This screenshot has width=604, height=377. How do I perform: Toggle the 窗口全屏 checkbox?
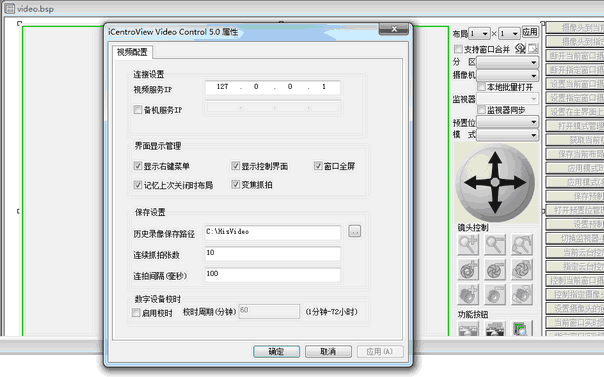318,166
